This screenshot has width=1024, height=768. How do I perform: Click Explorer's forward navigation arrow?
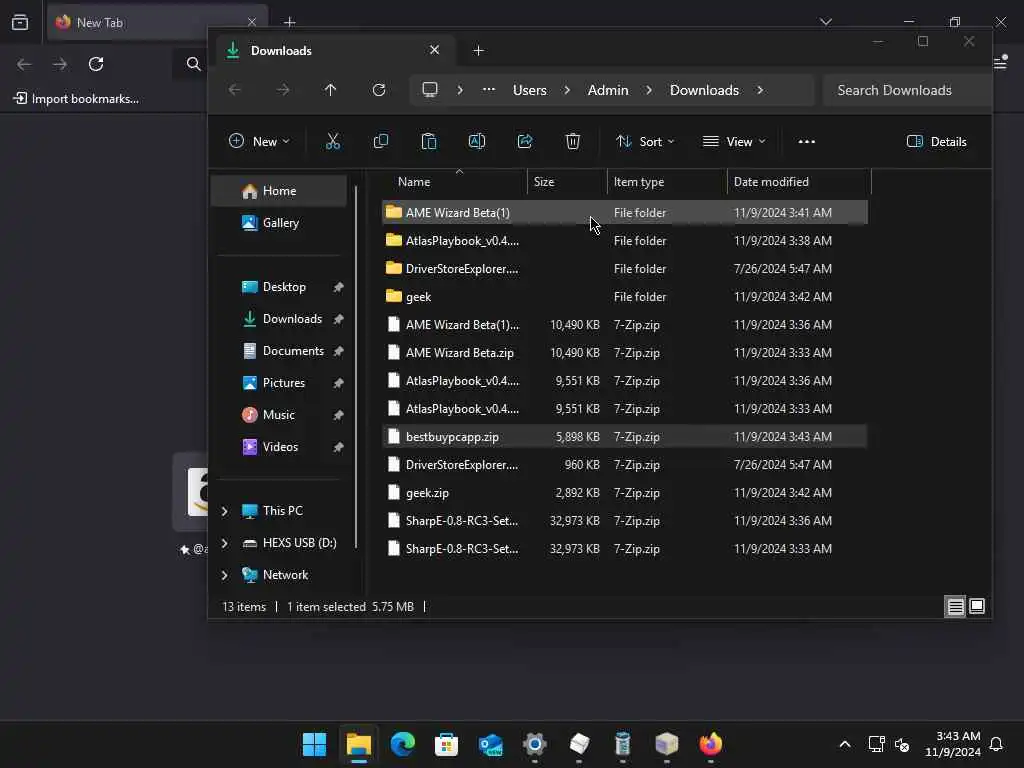click(x=283, y=90)
